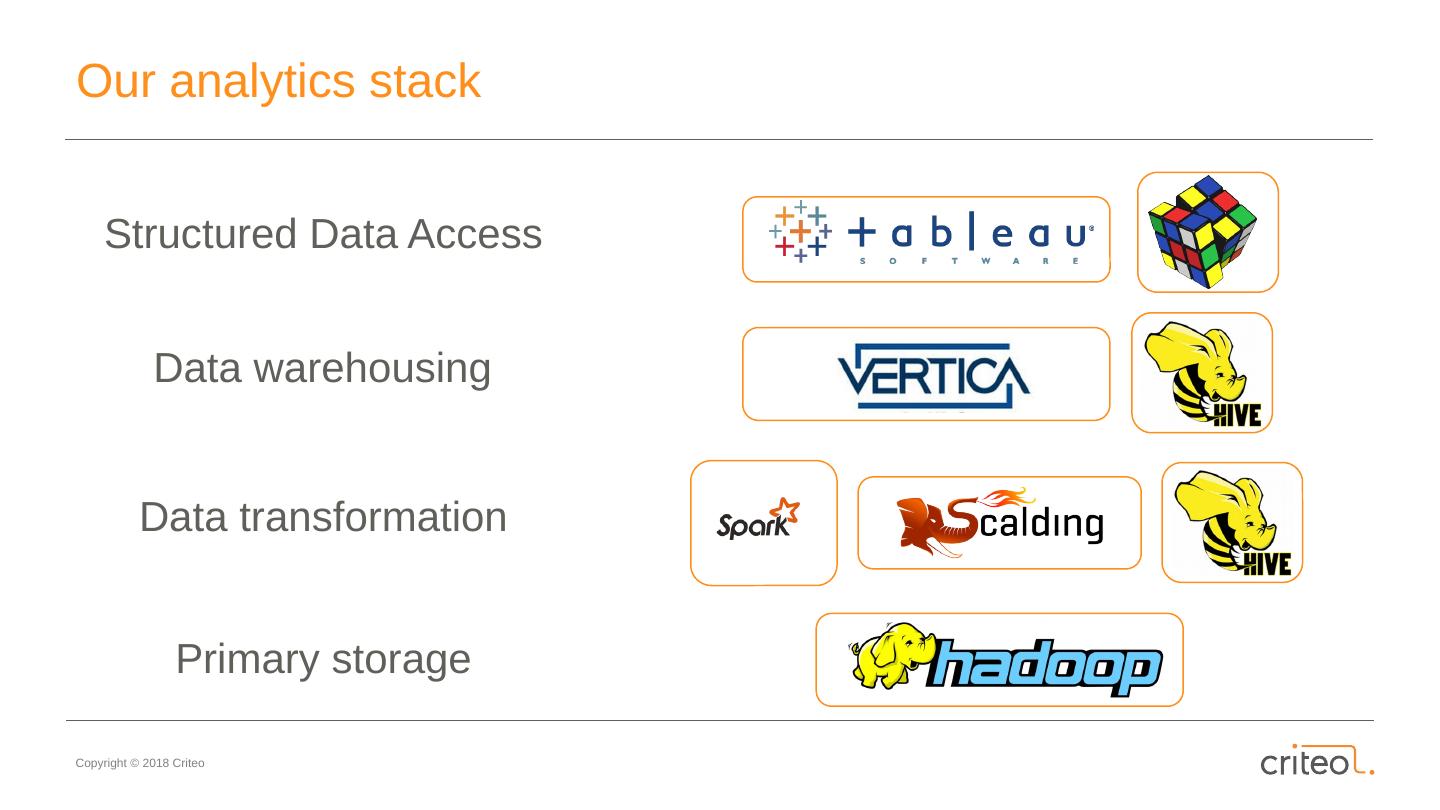Screen dimensions: 1440x810
Task: Select the 'Primary storage' label
Action: coord(323,659)
